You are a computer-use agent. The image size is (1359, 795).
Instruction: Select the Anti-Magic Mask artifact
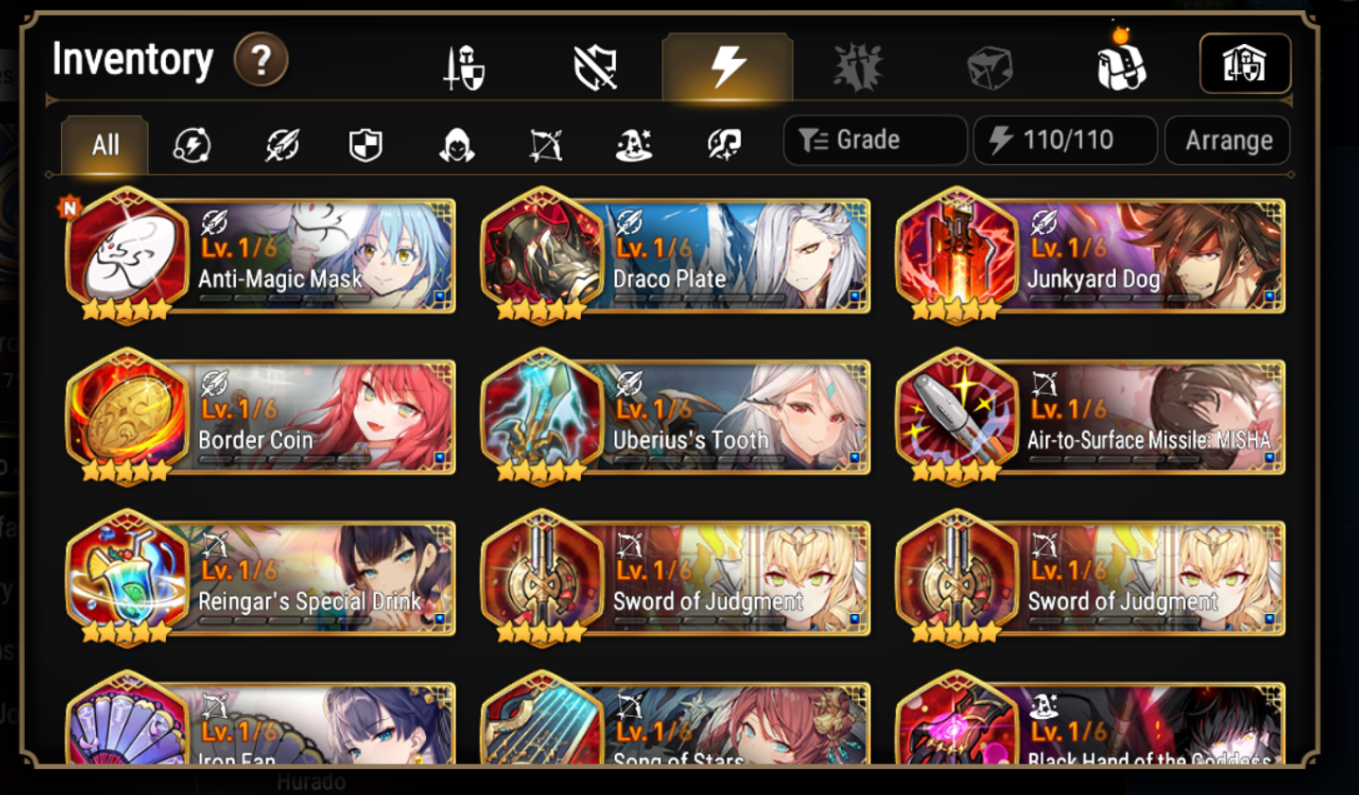pos(261,256)
